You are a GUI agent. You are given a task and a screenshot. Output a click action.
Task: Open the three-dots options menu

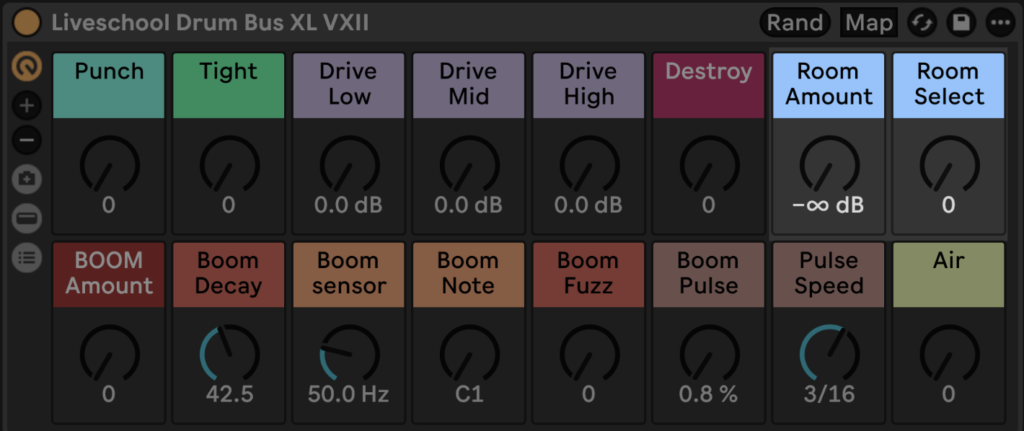click(x=1000, y=23)
